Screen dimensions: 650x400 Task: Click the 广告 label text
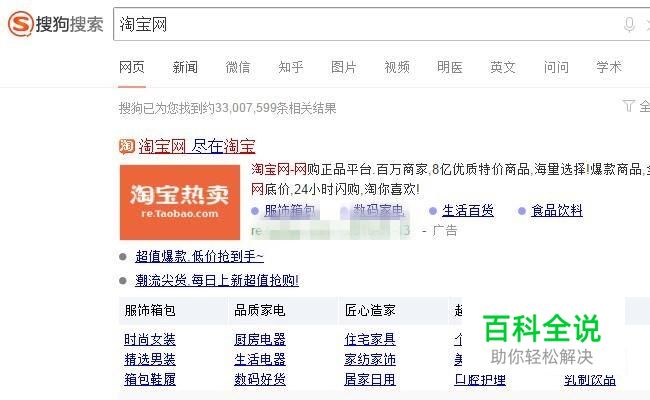point(445,230)
